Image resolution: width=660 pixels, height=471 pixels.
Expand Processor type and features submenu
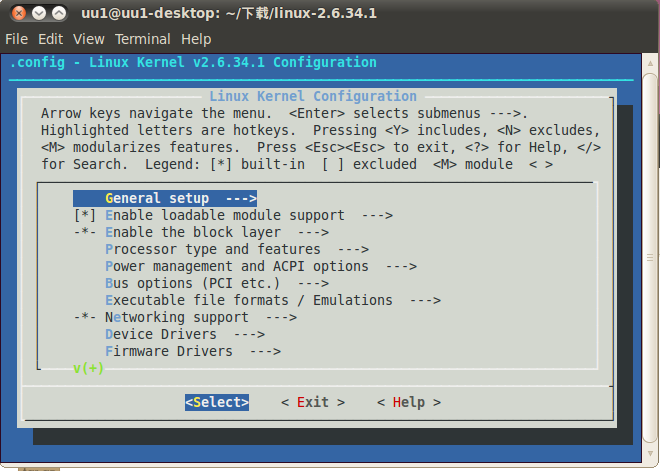pos(236,249)
